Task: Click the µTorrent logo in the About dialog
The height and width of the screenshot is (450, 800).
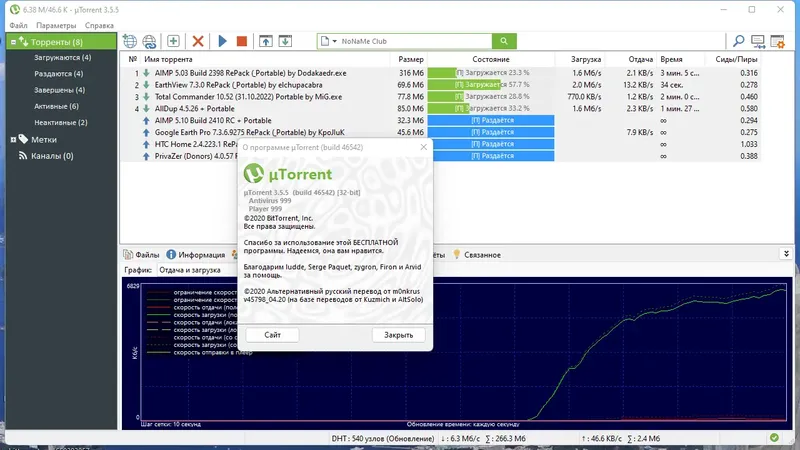Action: (254, 173)
